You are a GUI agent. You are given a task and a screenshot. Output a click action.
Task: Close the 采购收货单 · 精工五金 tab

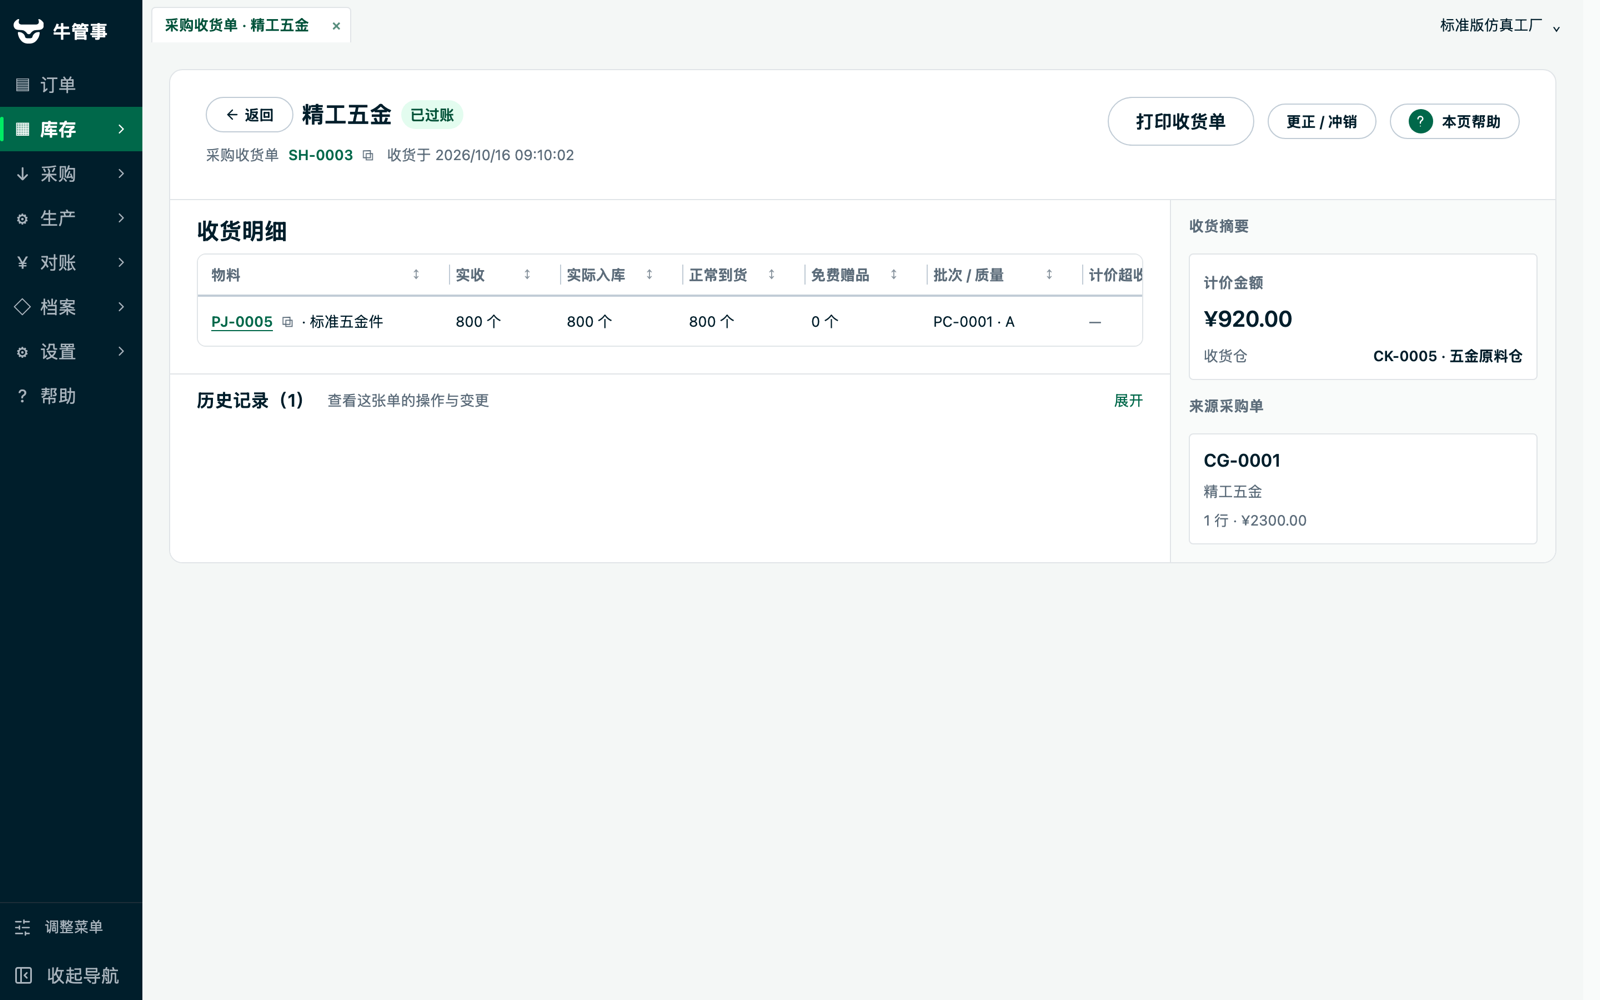[x=336, y=26]
